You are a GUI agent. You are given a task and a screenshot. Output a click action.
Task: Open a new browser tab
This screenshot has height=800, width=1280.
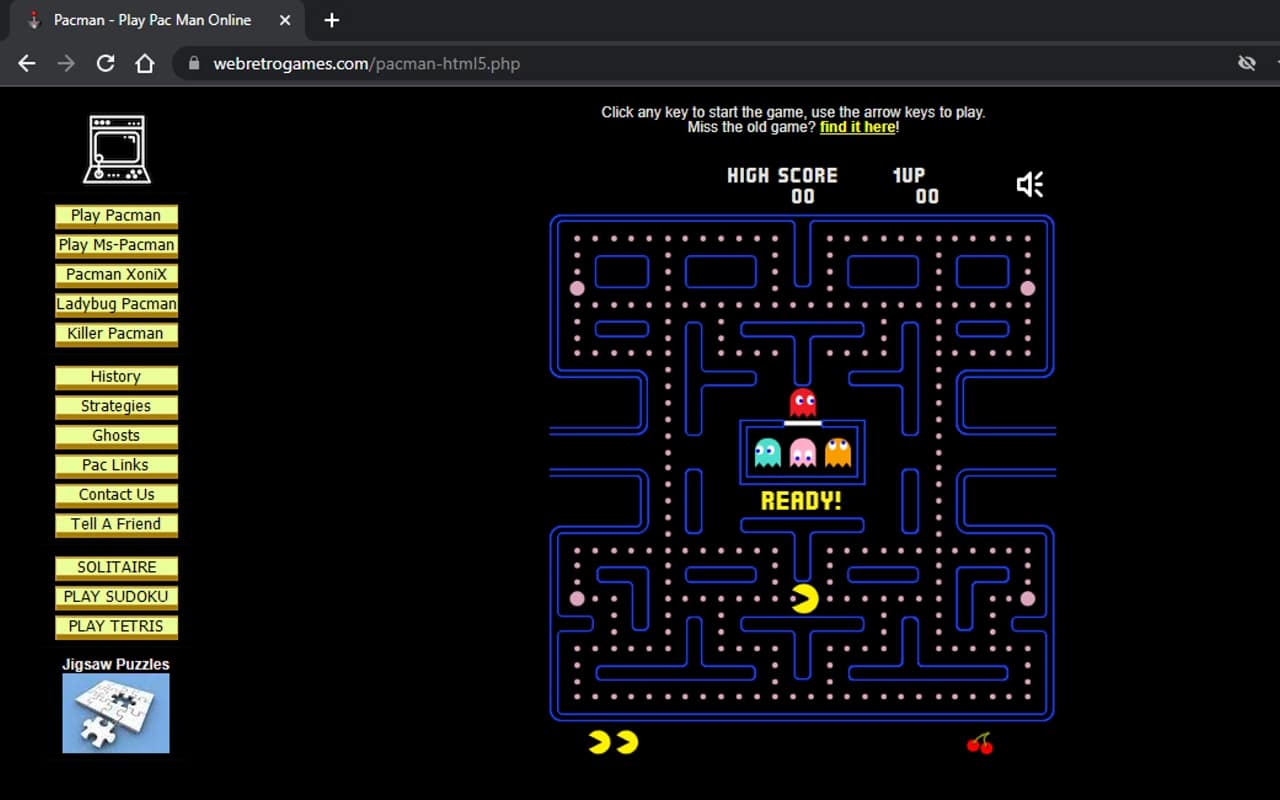[332, 20]
